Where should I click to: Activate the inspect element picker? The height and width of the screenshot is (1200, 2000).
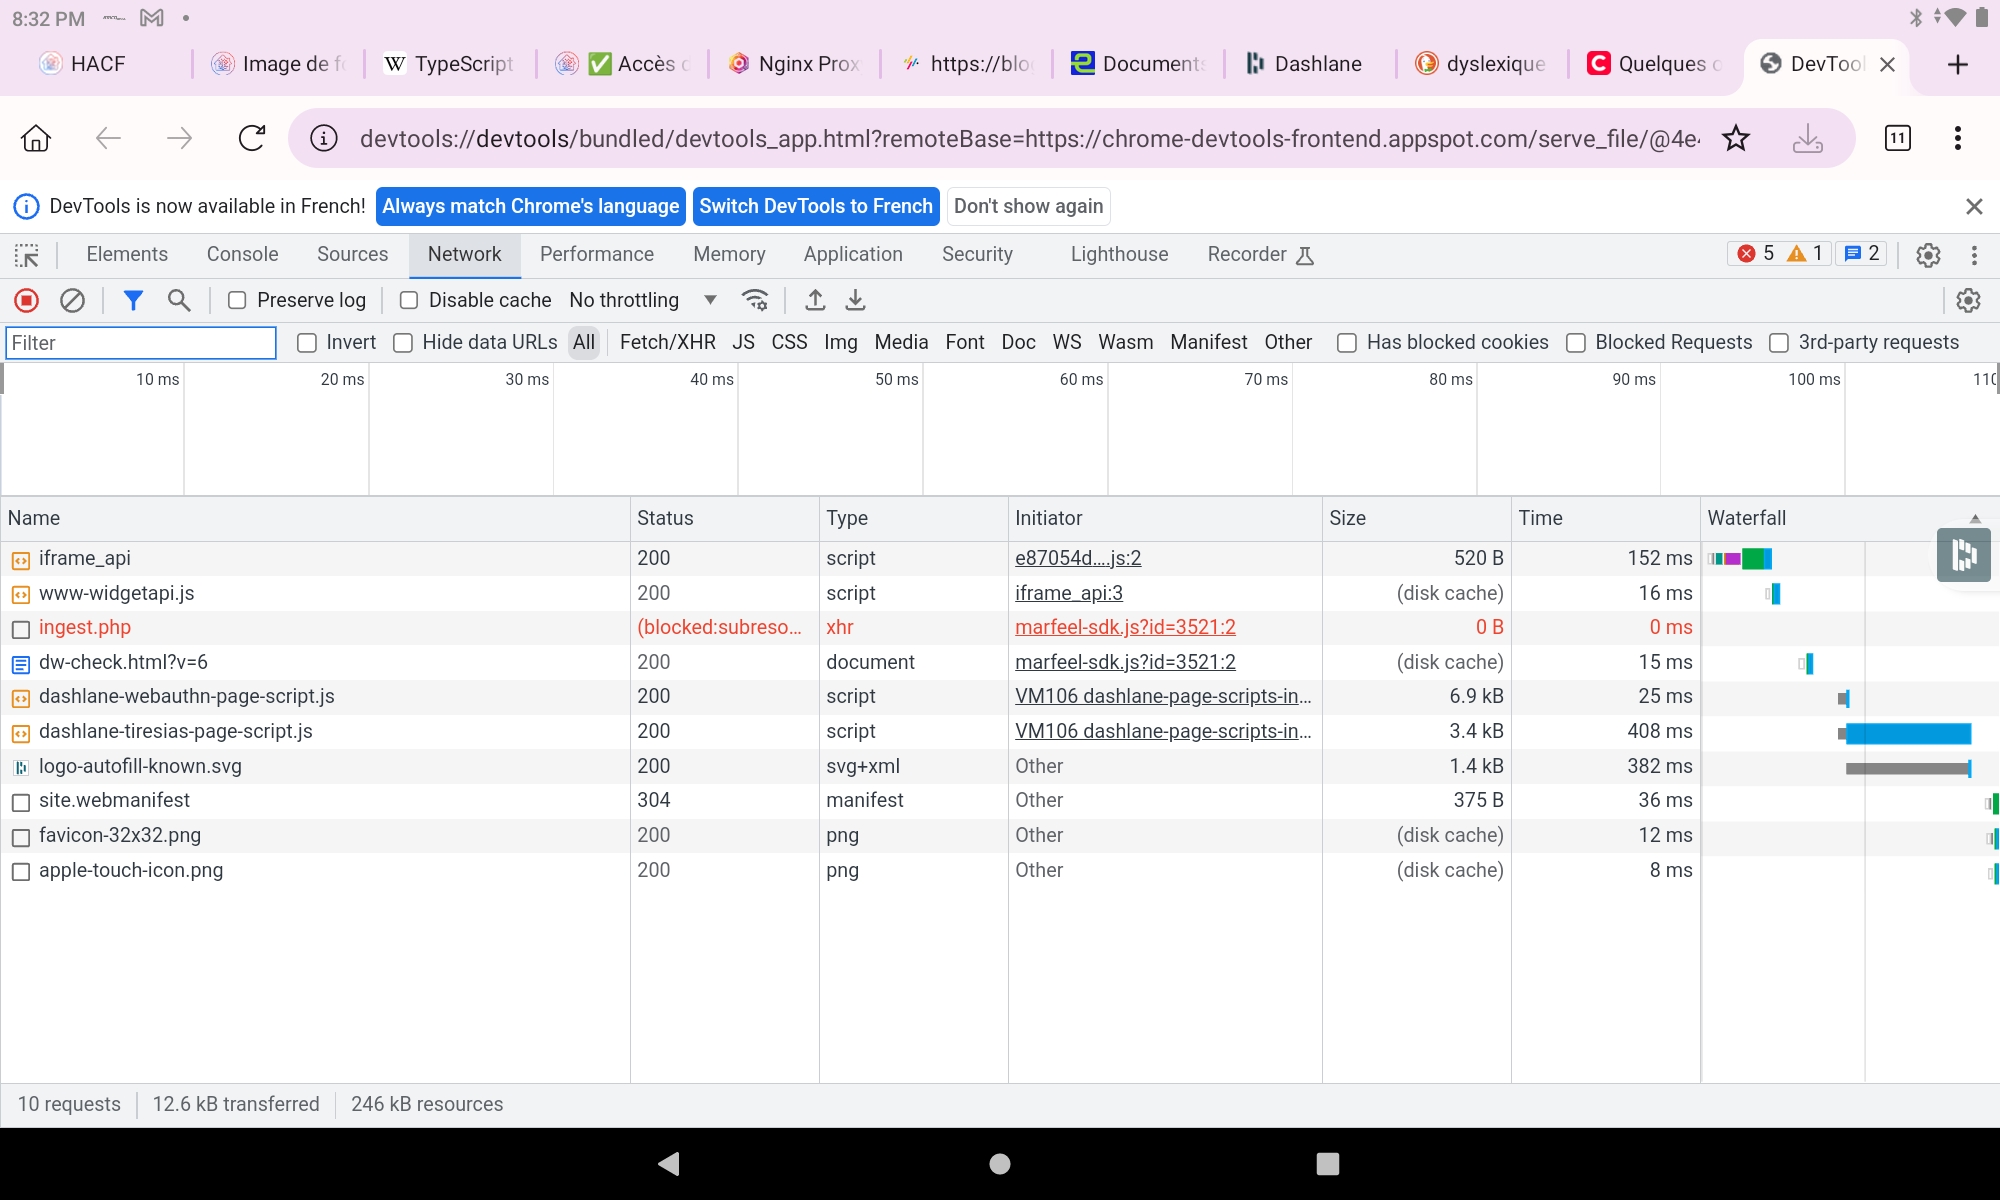point(27,255)
